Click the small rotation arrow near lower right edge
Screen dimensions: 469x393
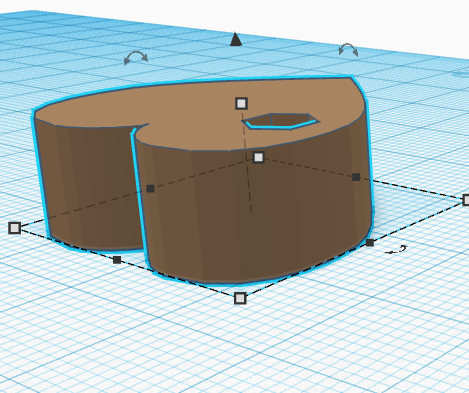[396, 249]
